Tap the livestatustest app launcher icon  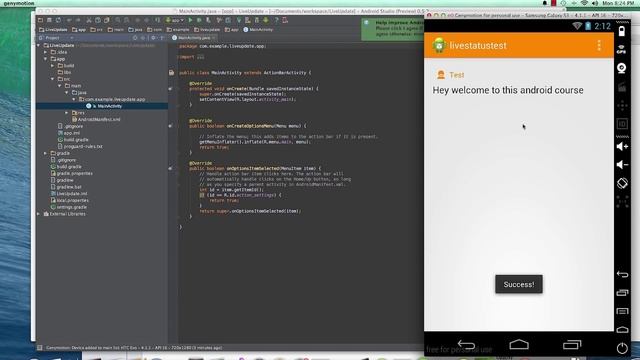click(x=439, y=45)
